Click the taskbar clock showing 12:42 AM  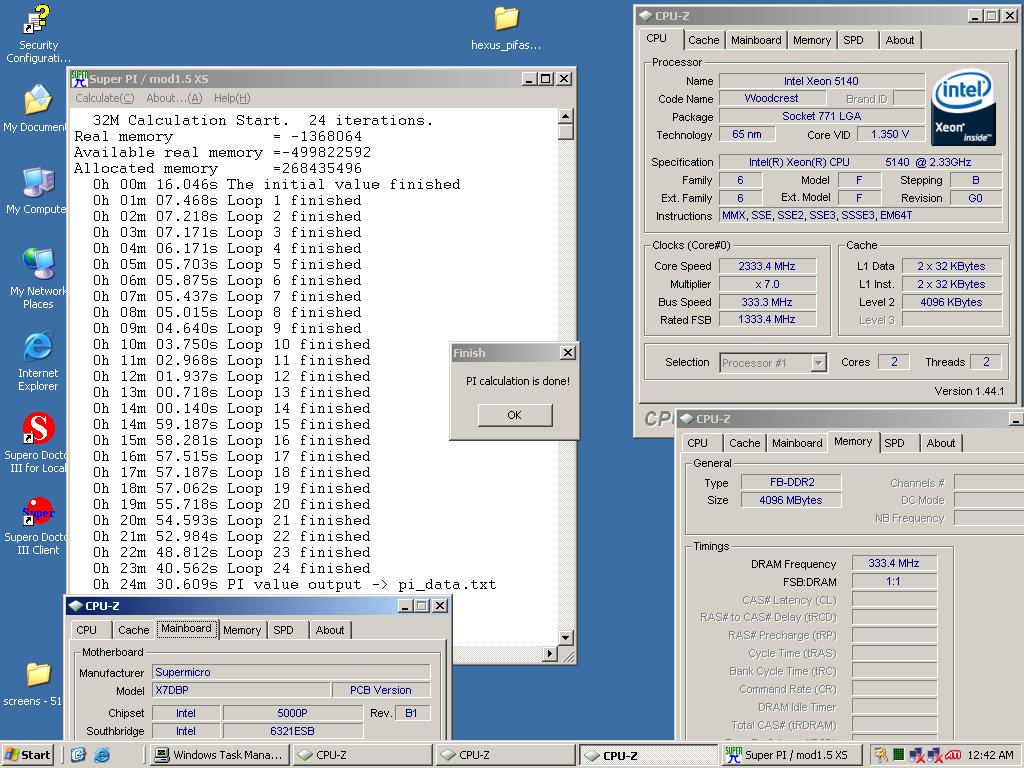point(990,755)
